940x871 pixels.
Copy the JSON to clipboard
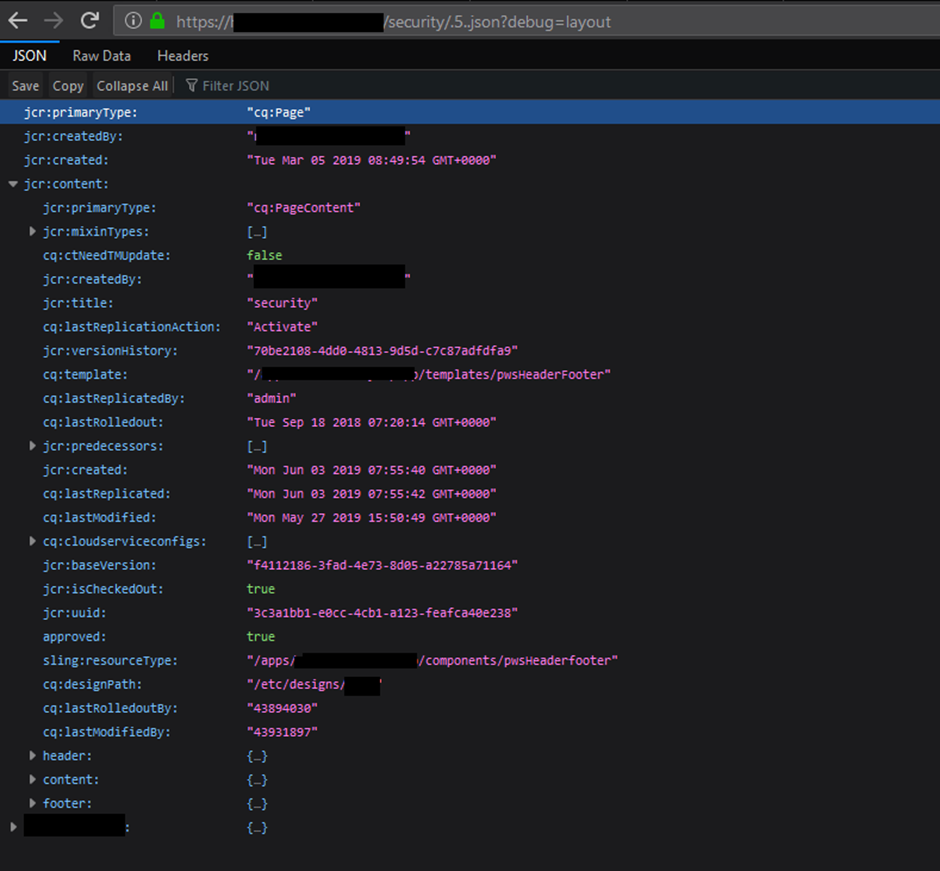pos(68,86)
